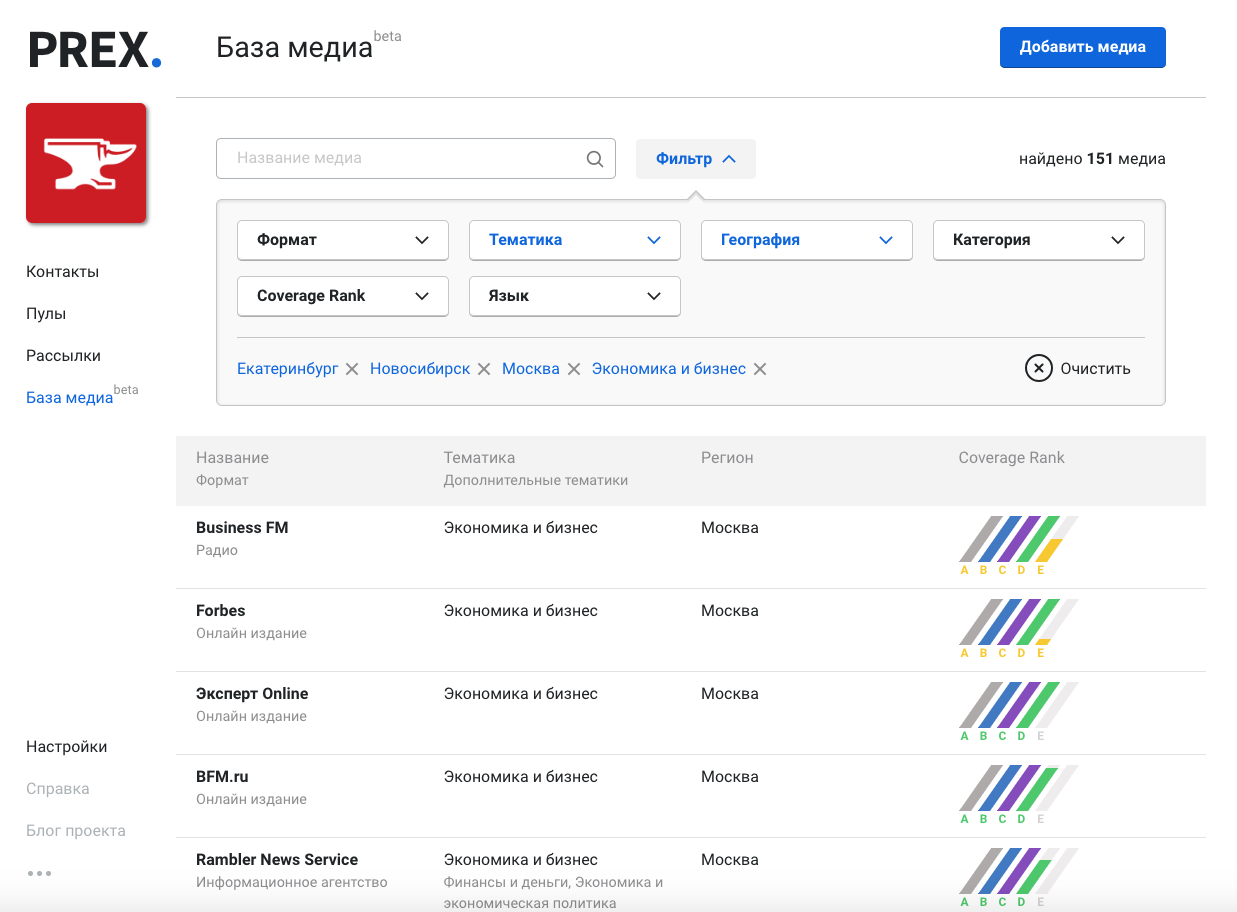Remove the Екатеринбург filter tag
Screen dimensions: 1237x912
tap(352, 369)
